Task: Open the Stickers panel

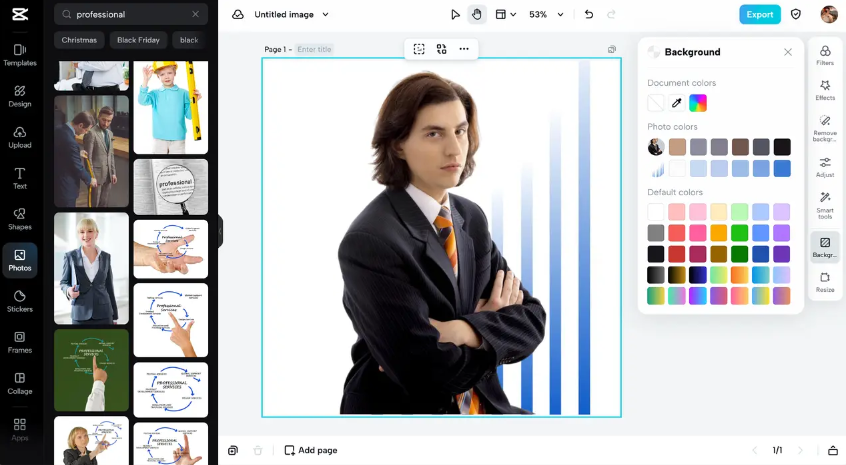Action: pos(20,302)
